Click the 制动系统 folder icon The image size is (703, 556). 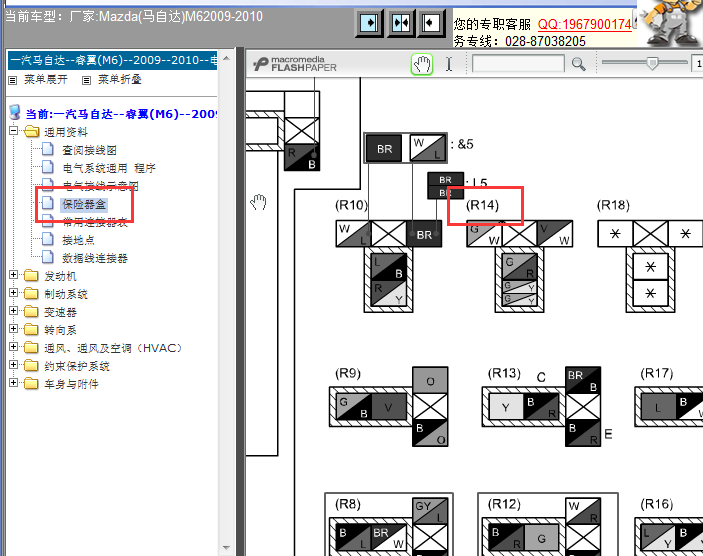click(x=31, y=293)
